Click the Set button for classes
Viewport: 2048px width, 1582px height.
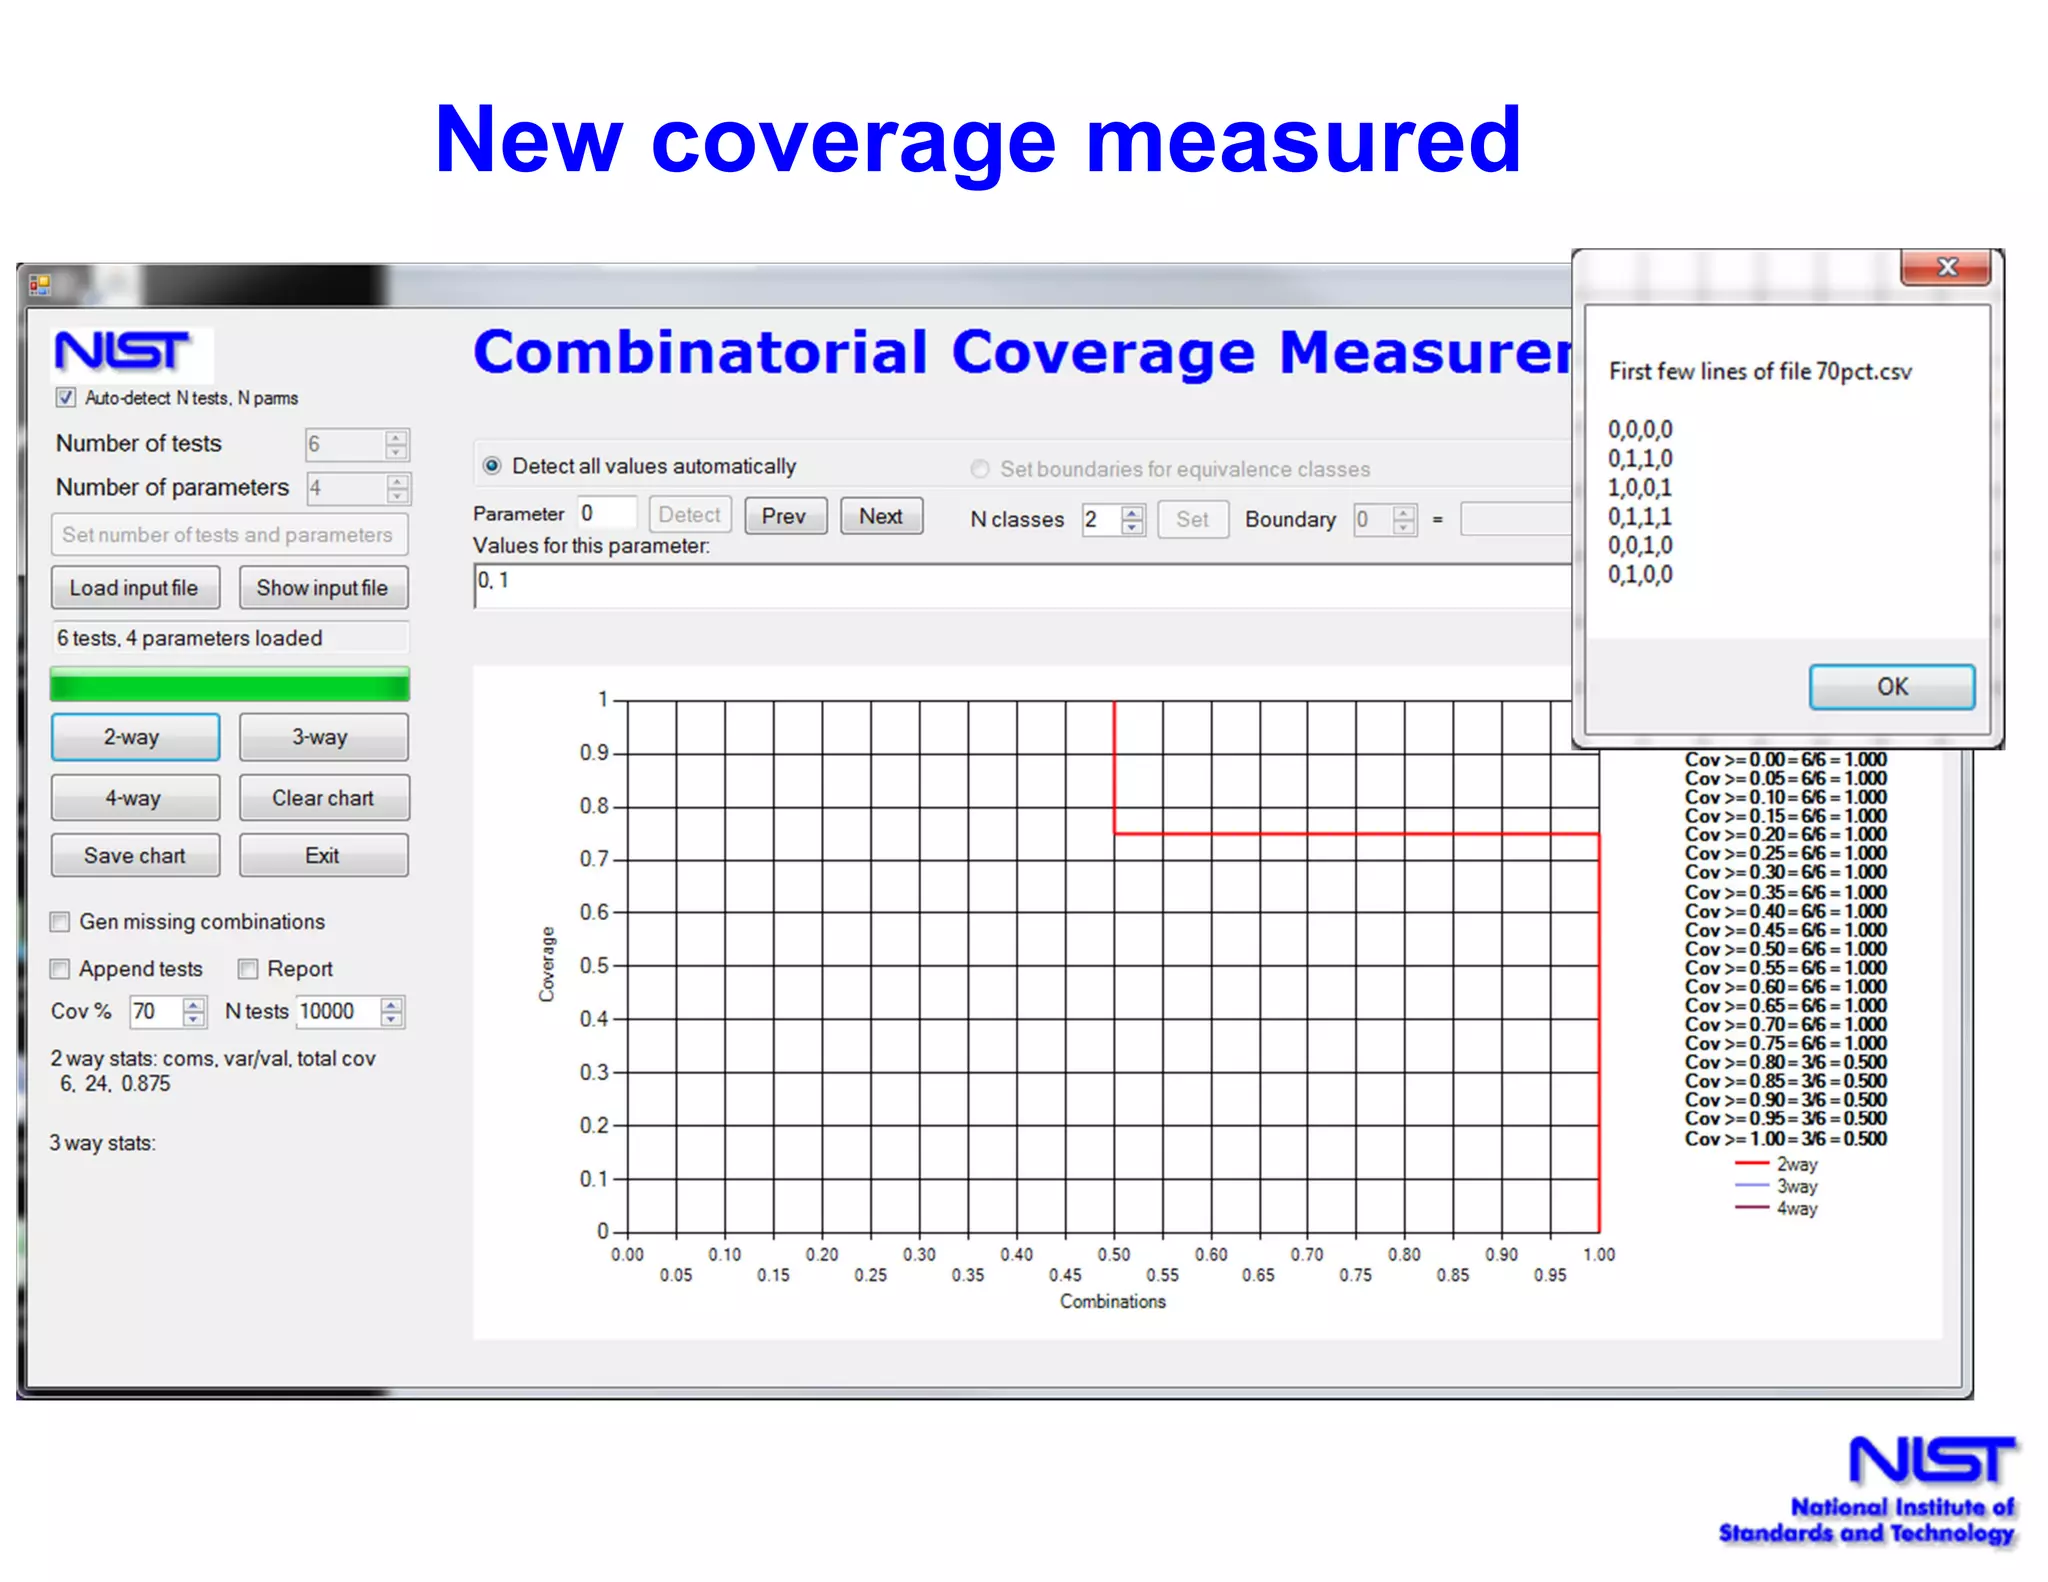coord(1193,519)
